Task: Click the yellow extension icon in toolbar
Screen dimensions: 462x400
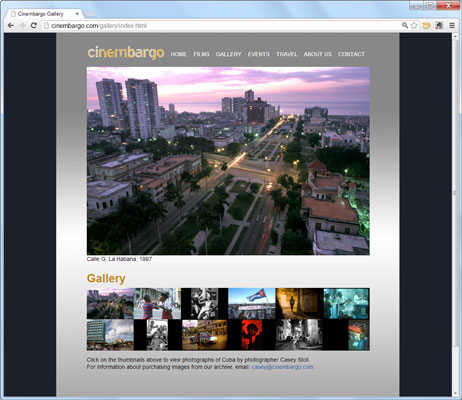Action: click(x=426, y=25)
